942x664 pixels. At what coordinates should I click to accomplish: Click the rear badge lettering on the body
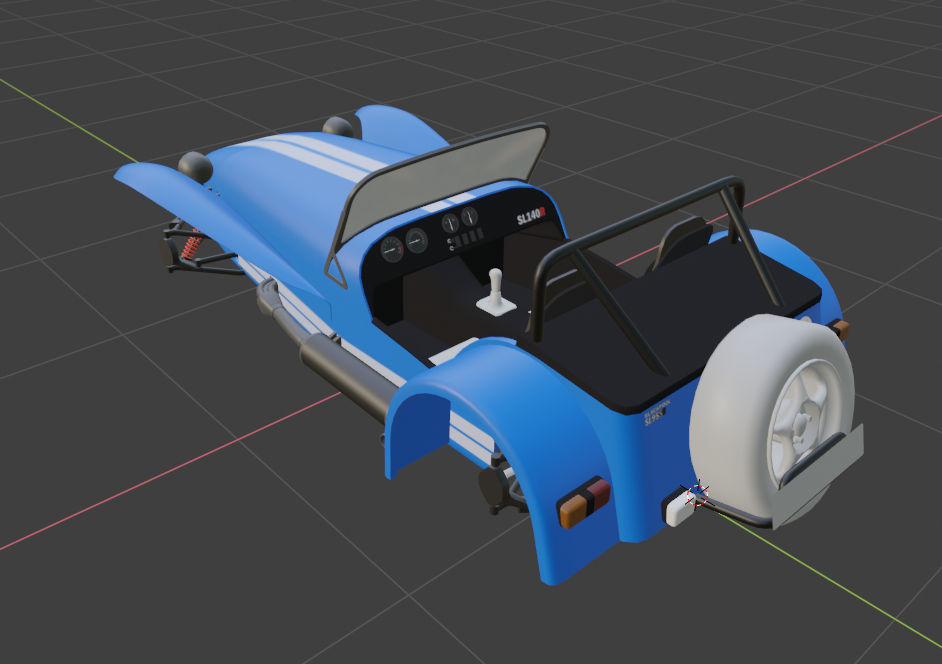coord(656,415)
